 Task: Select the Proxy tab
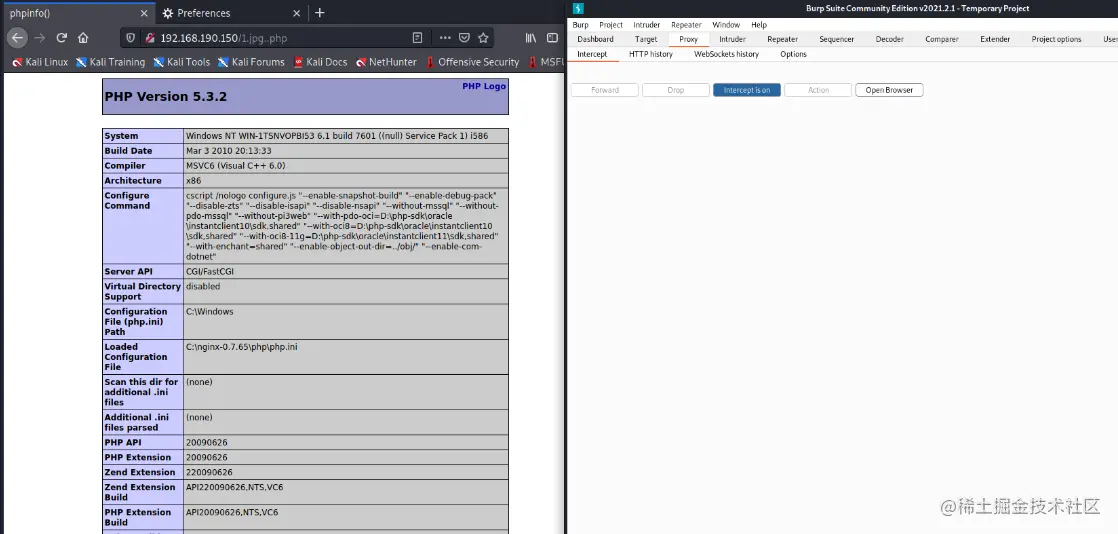click(688, 39)
